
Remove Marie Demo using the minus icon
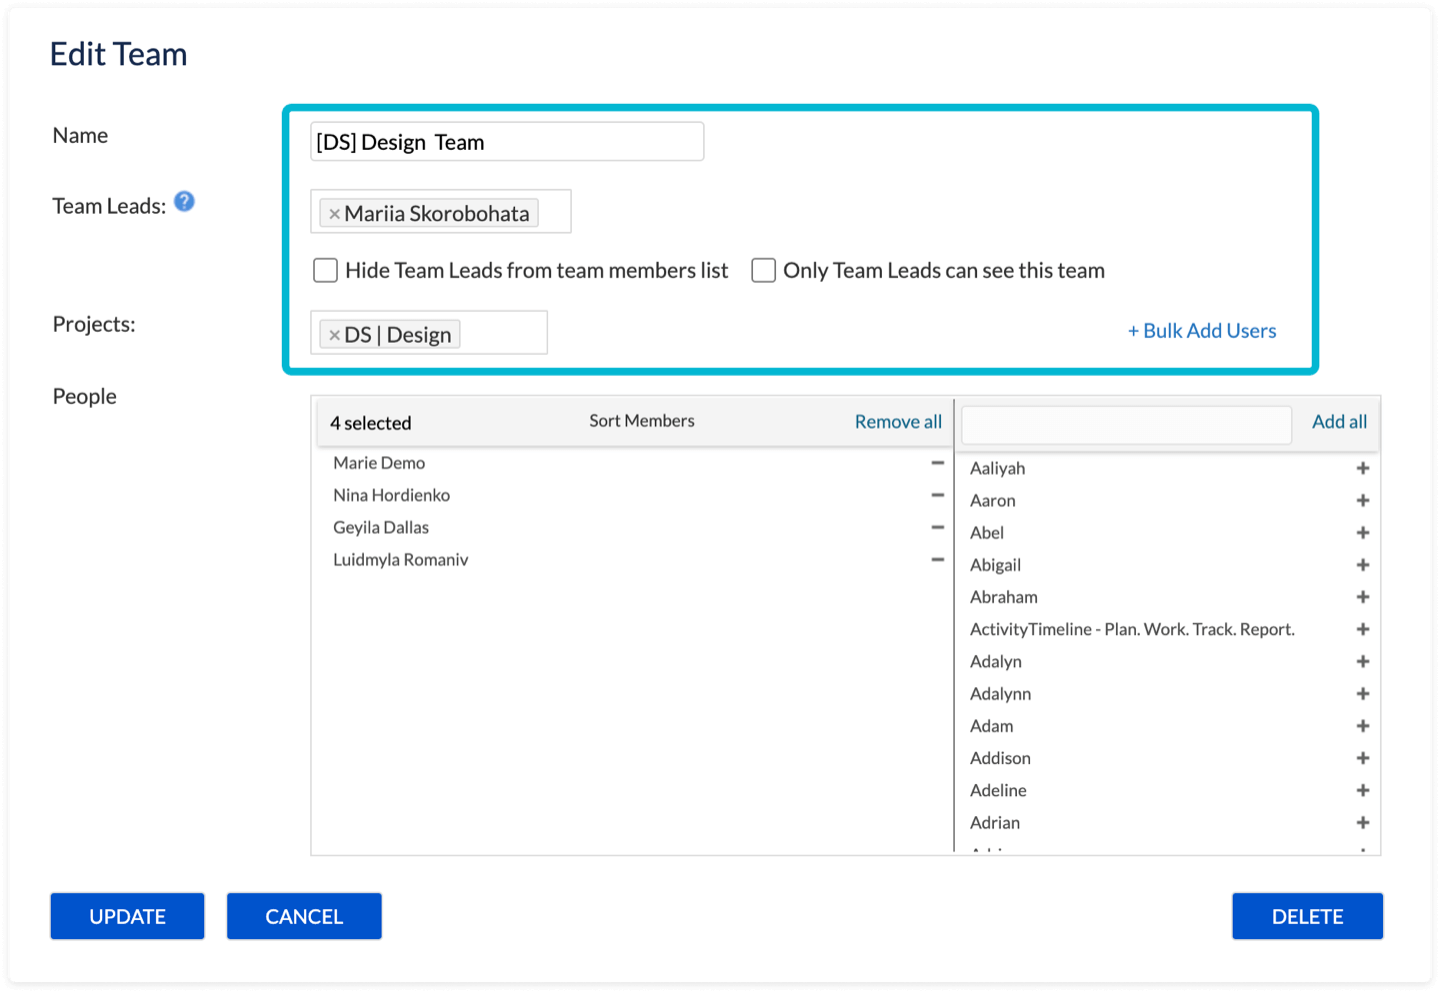[x=937, y=463]
